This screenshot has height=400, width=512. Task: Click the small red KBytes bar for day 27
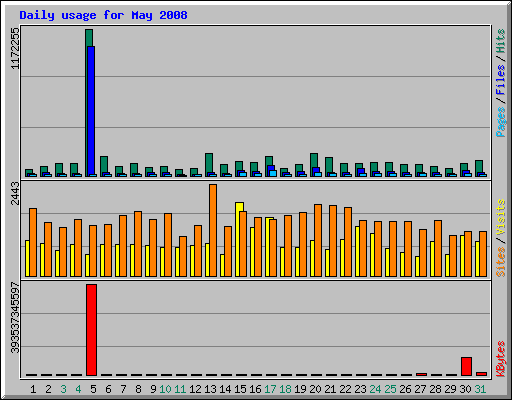point(421,374)
